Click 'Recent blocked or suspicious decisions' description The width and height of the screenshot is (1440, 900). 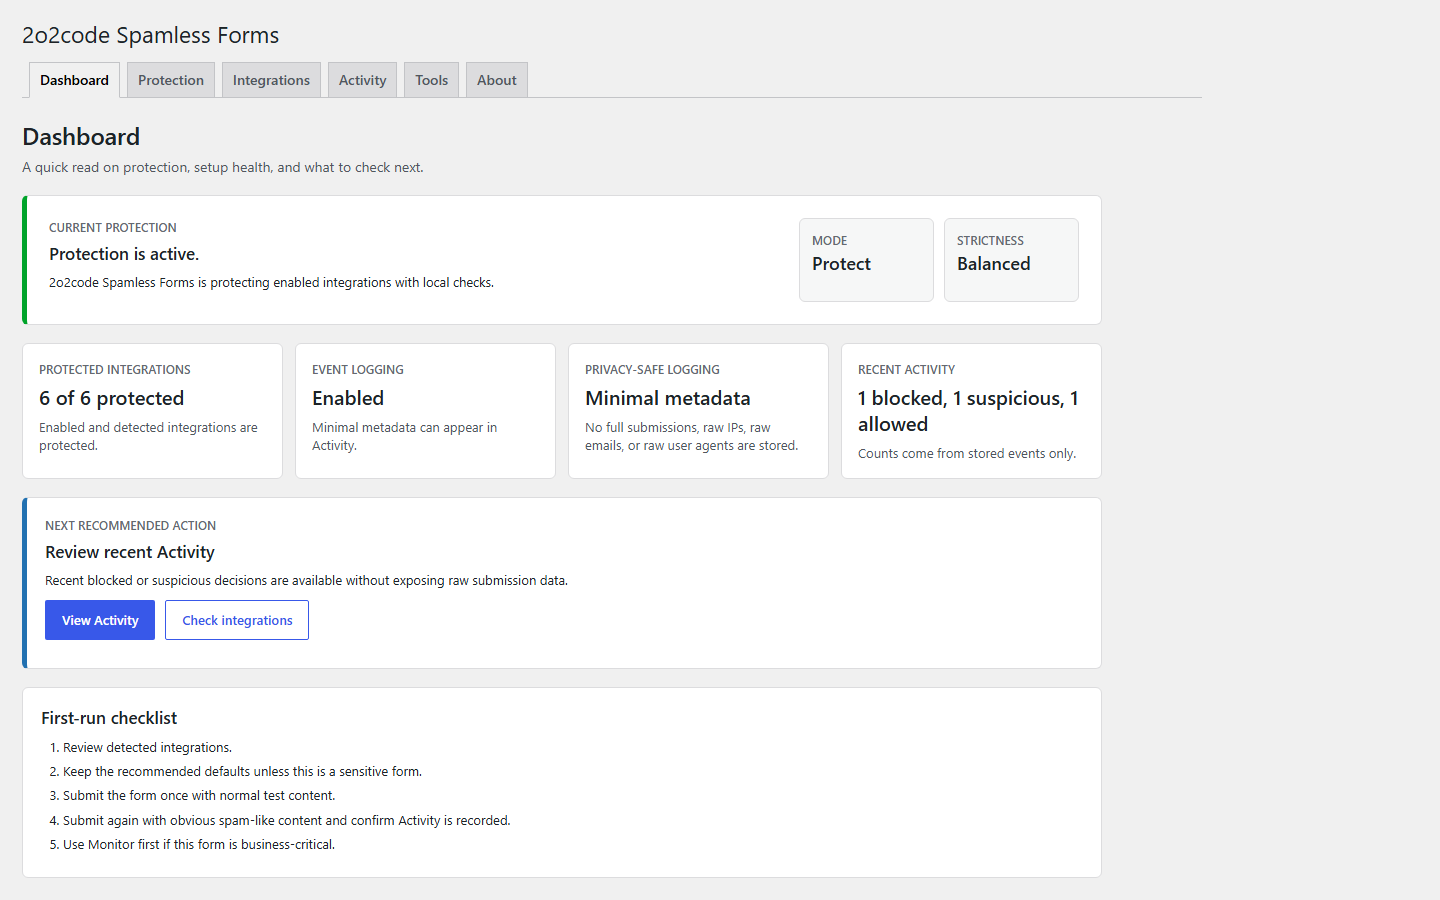[306, 580]
